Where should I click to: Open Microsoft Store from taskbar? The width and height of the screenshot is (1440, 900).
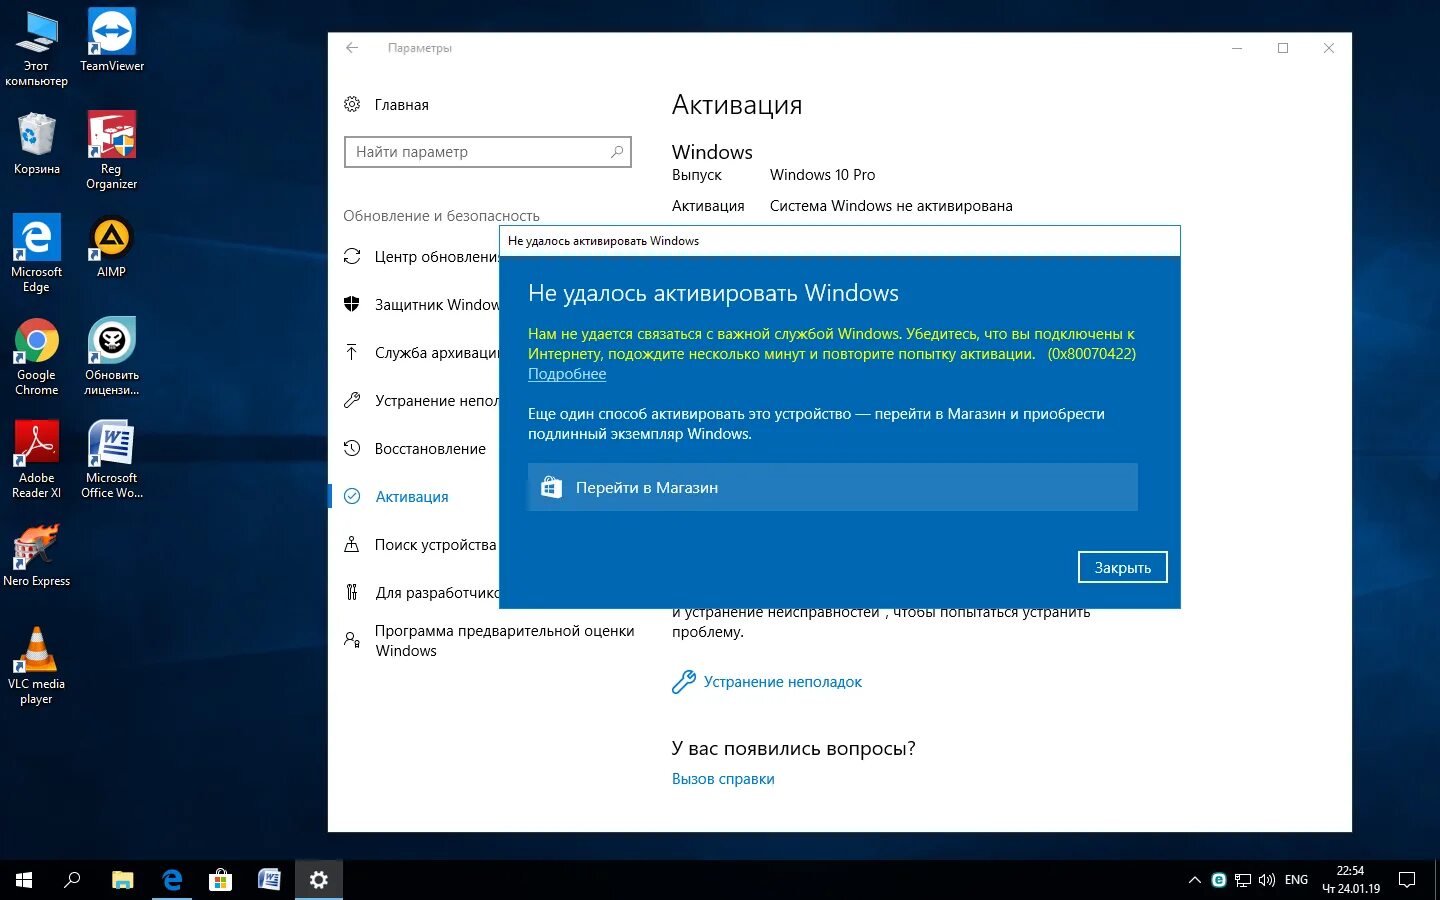pos(220,880)
